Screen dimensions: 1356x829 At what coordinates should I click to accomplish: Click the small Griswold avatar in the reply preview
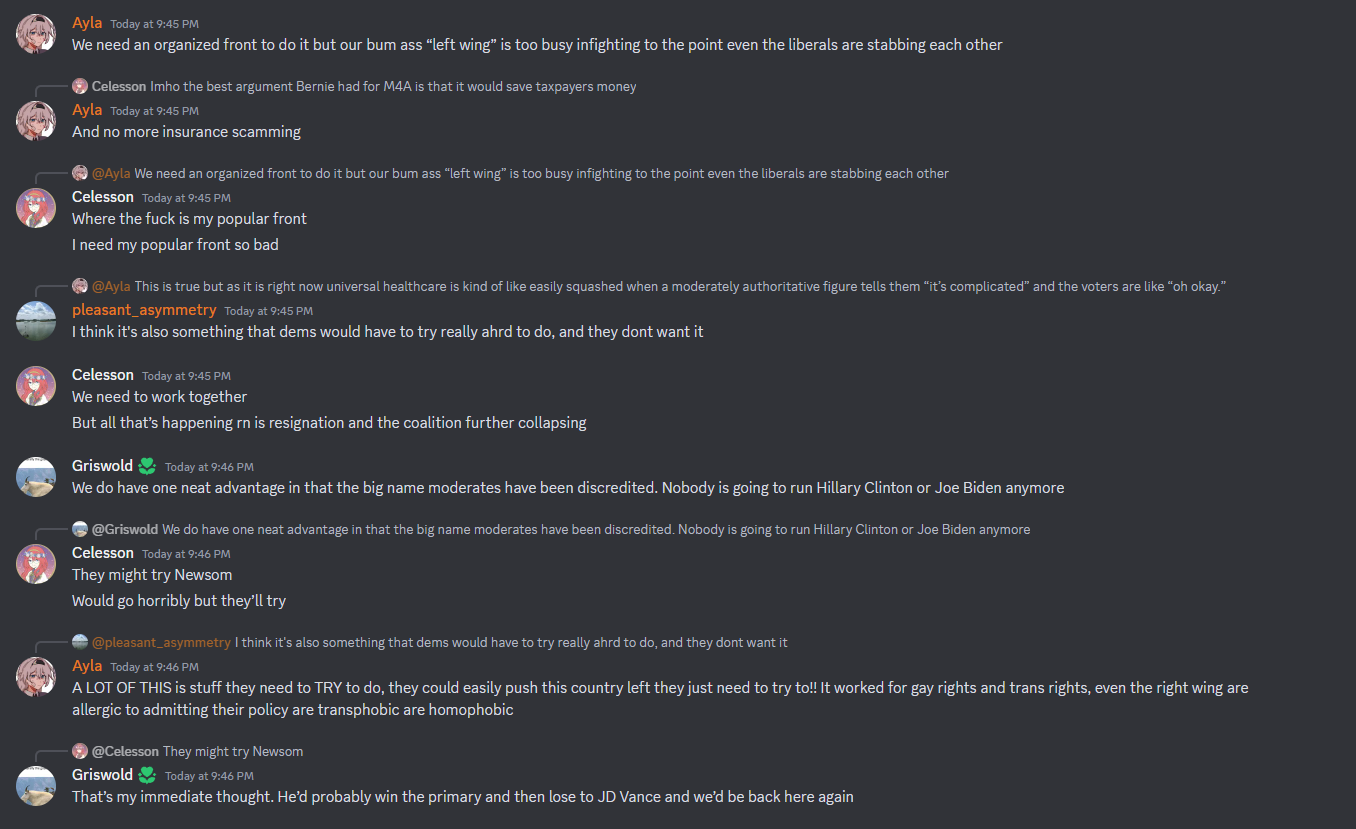pyautogui.click(x=80, y=529)
